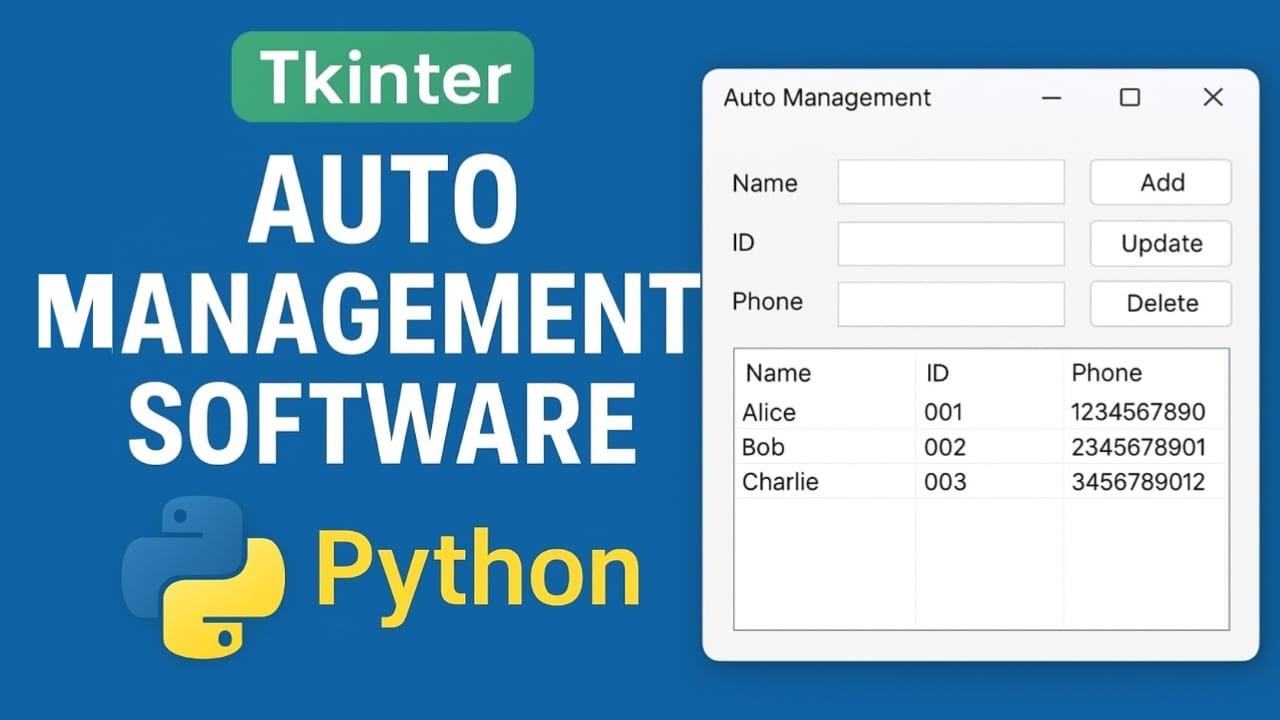The image size is (1280, 720).
Task: Click ID value 001
Action: click(x=944, y=412)
